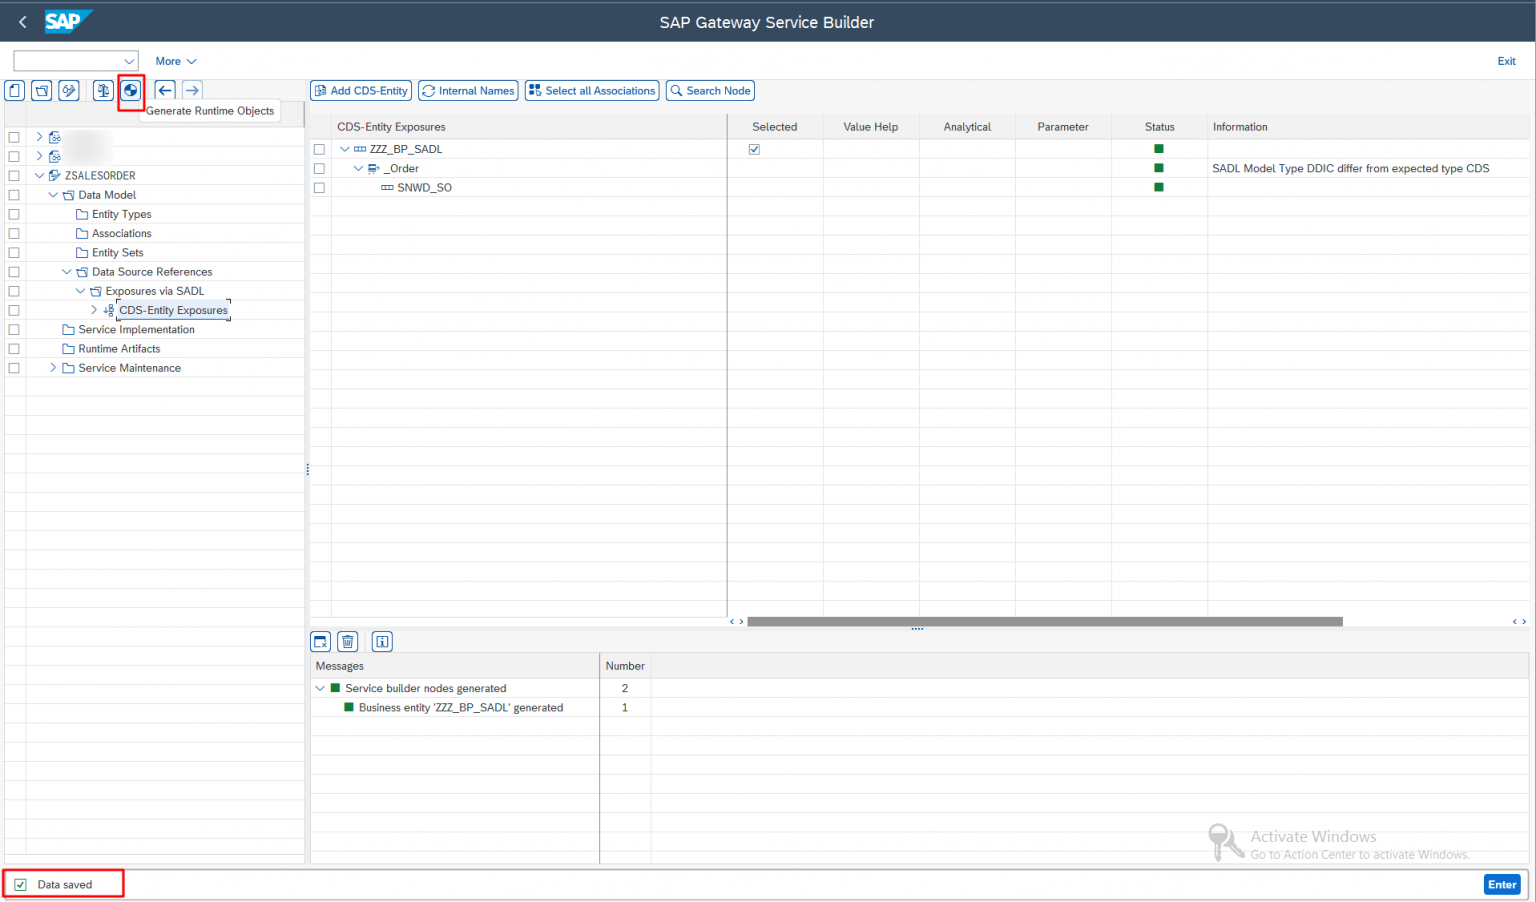Open the More dropdown menu
This screenshot has height=902, width=1536.
pos(175,61)
